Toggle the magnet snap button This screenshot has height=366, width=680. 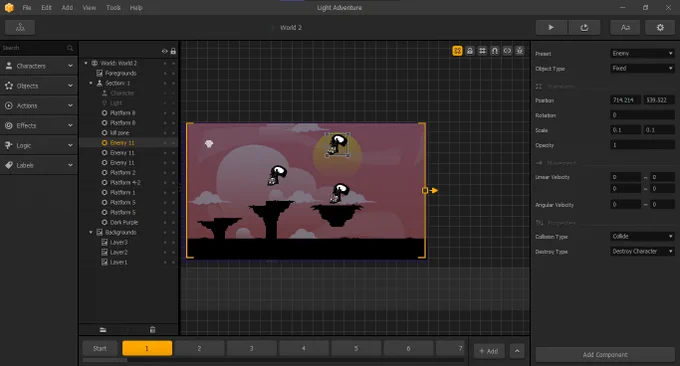click(x=494, y=51)
